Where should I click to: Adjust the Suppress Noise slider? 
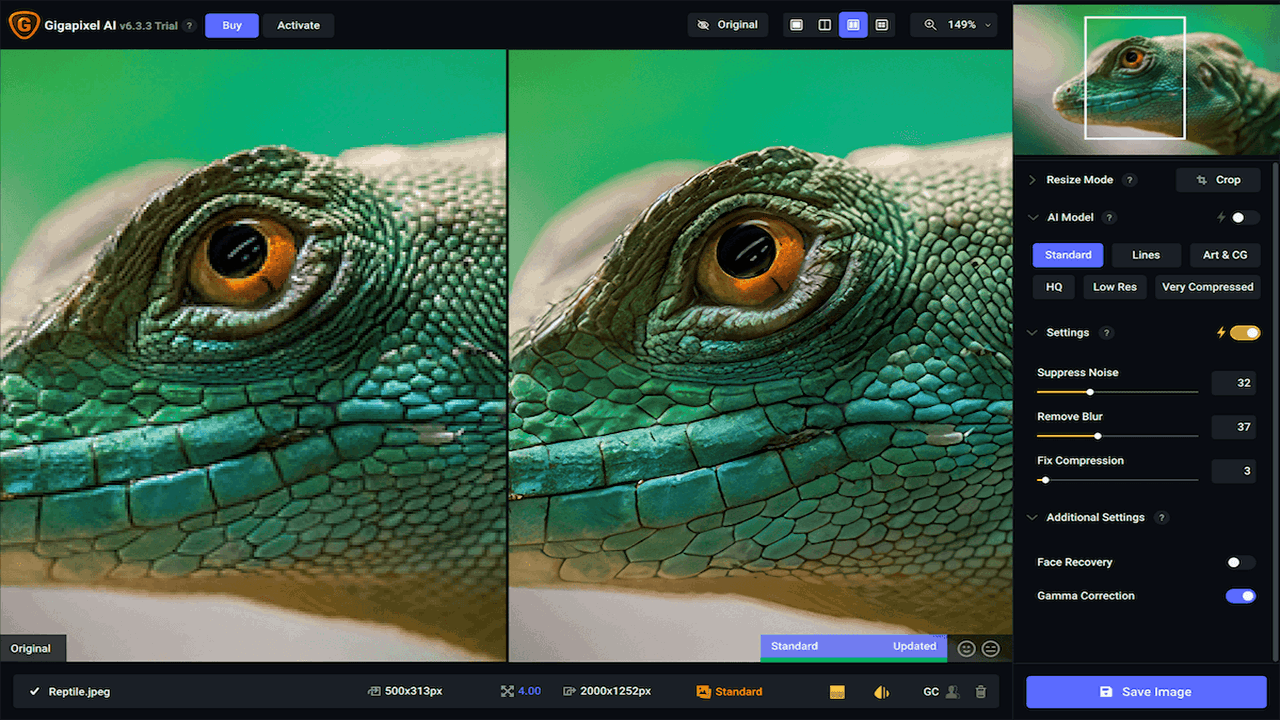coord(1117,392)
